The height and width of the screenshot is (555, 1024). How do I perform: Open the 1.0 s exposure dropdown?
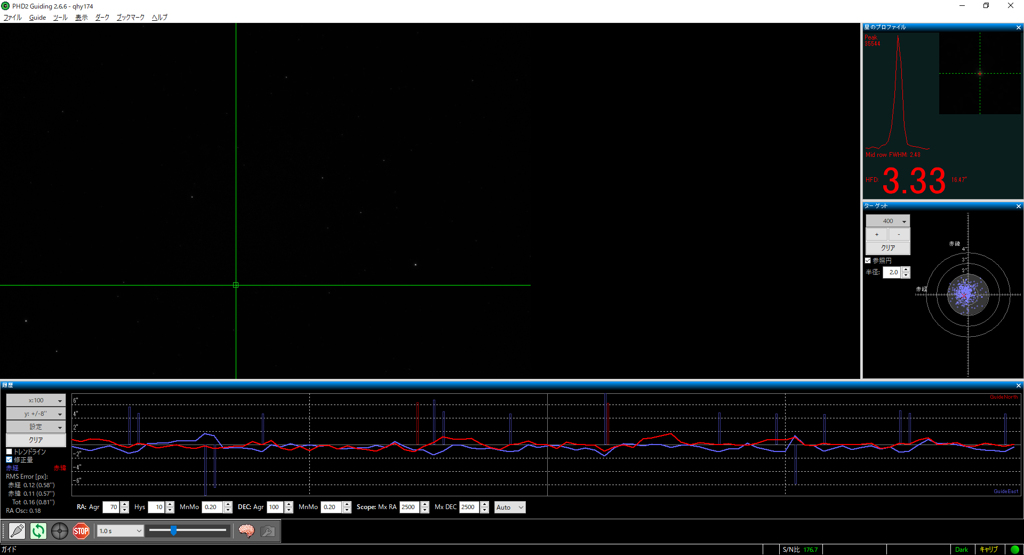pyautogui.click(x=120, y=531)
